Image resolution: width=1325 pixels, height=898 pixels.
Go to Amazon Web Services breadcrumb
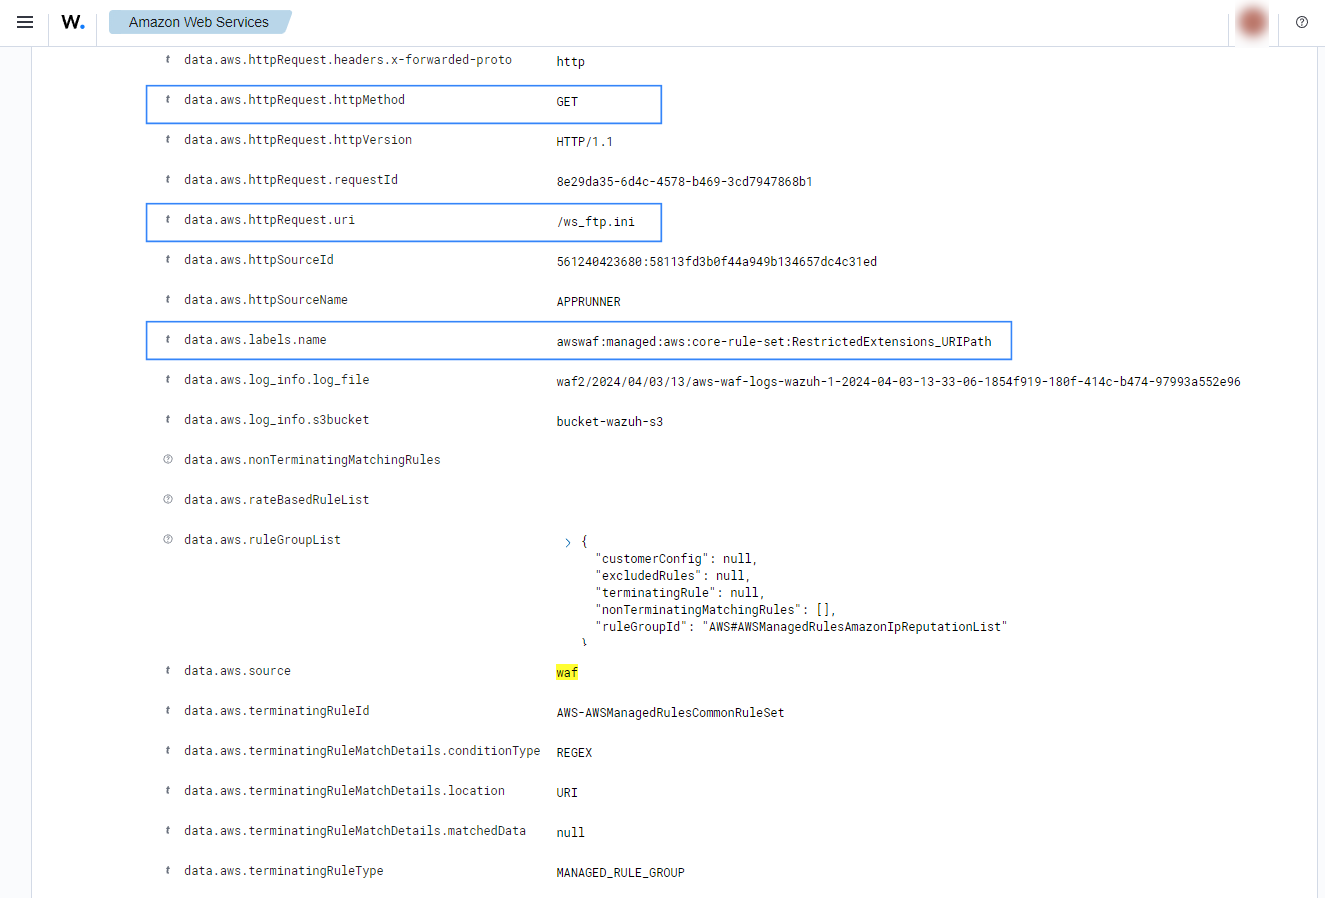click(198, 22)
